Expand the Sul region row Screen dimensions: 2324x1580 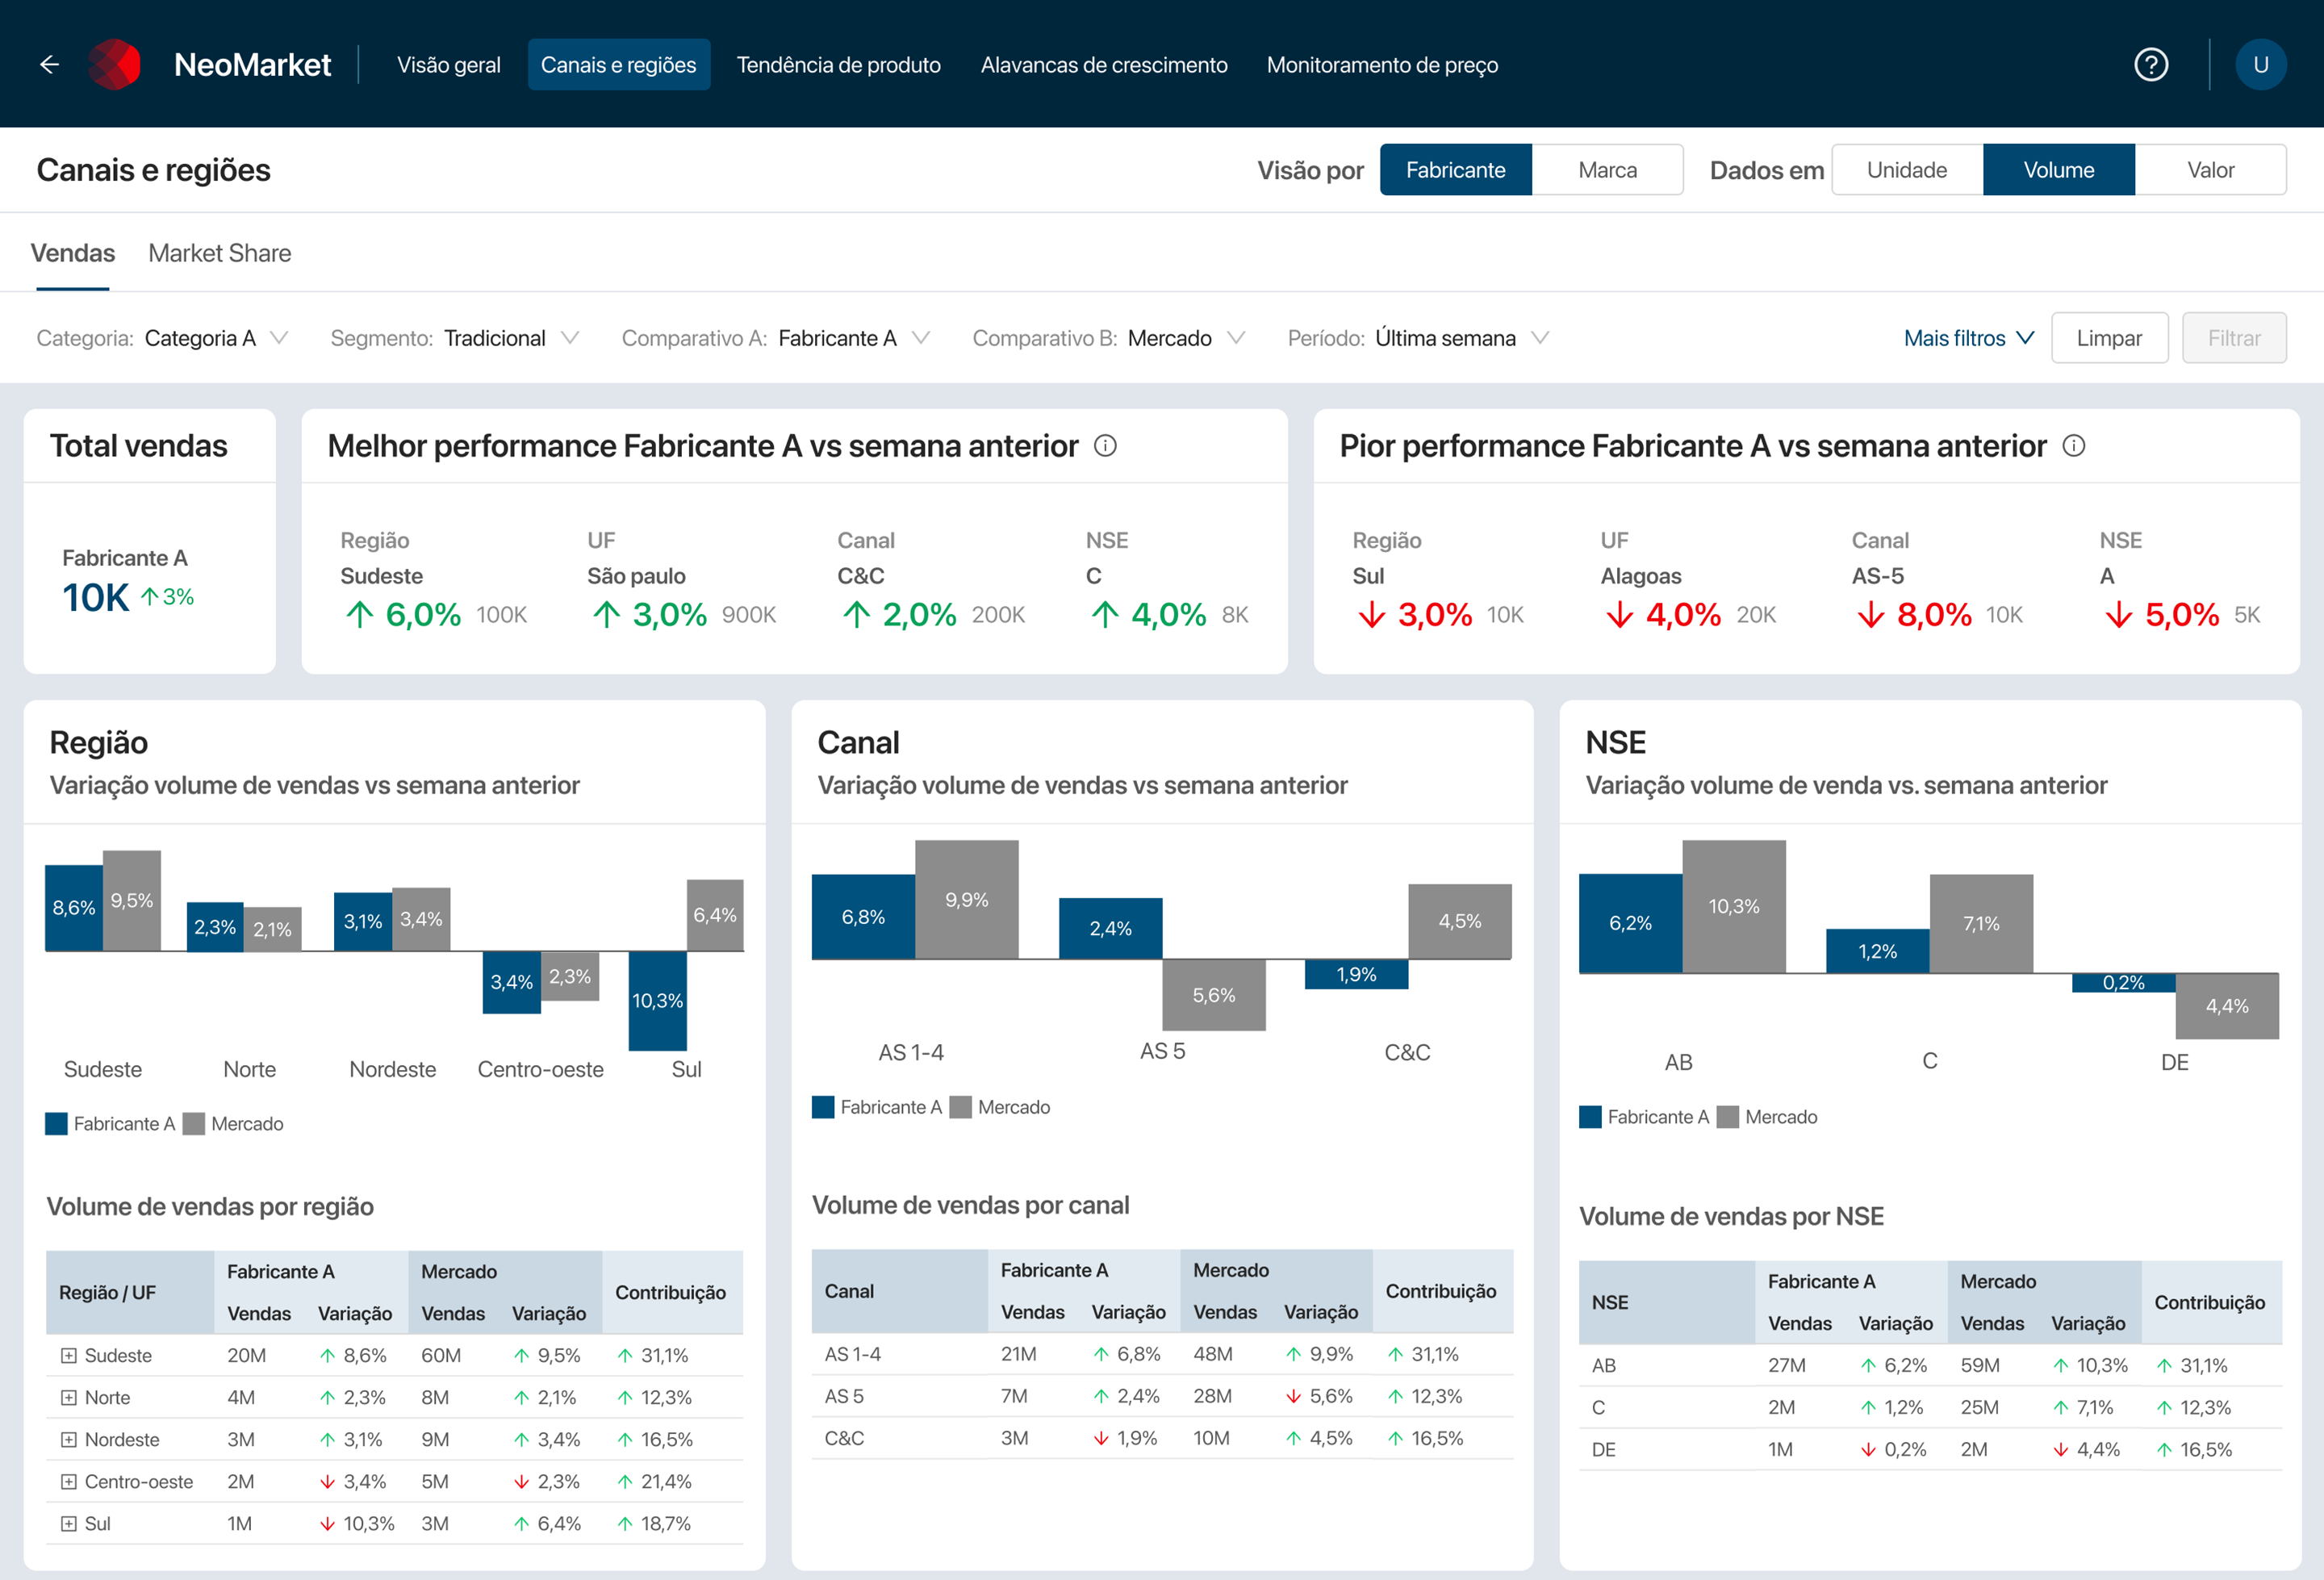68,1523
